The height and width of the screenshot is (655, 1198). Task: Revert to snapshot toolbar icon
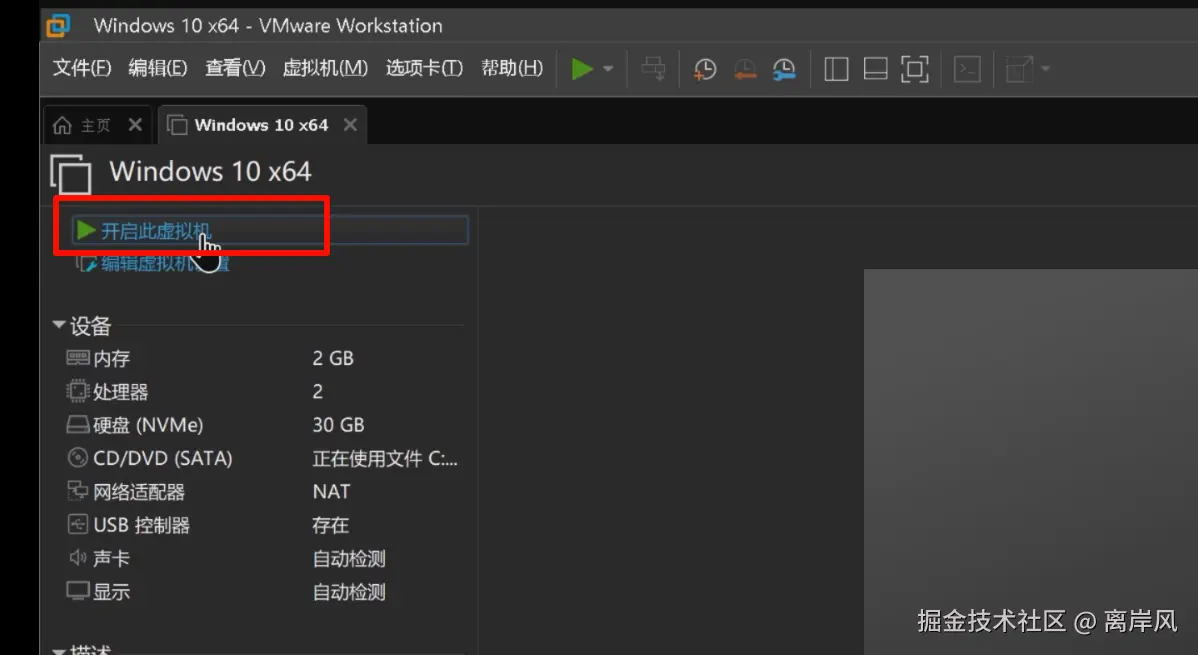744,70
